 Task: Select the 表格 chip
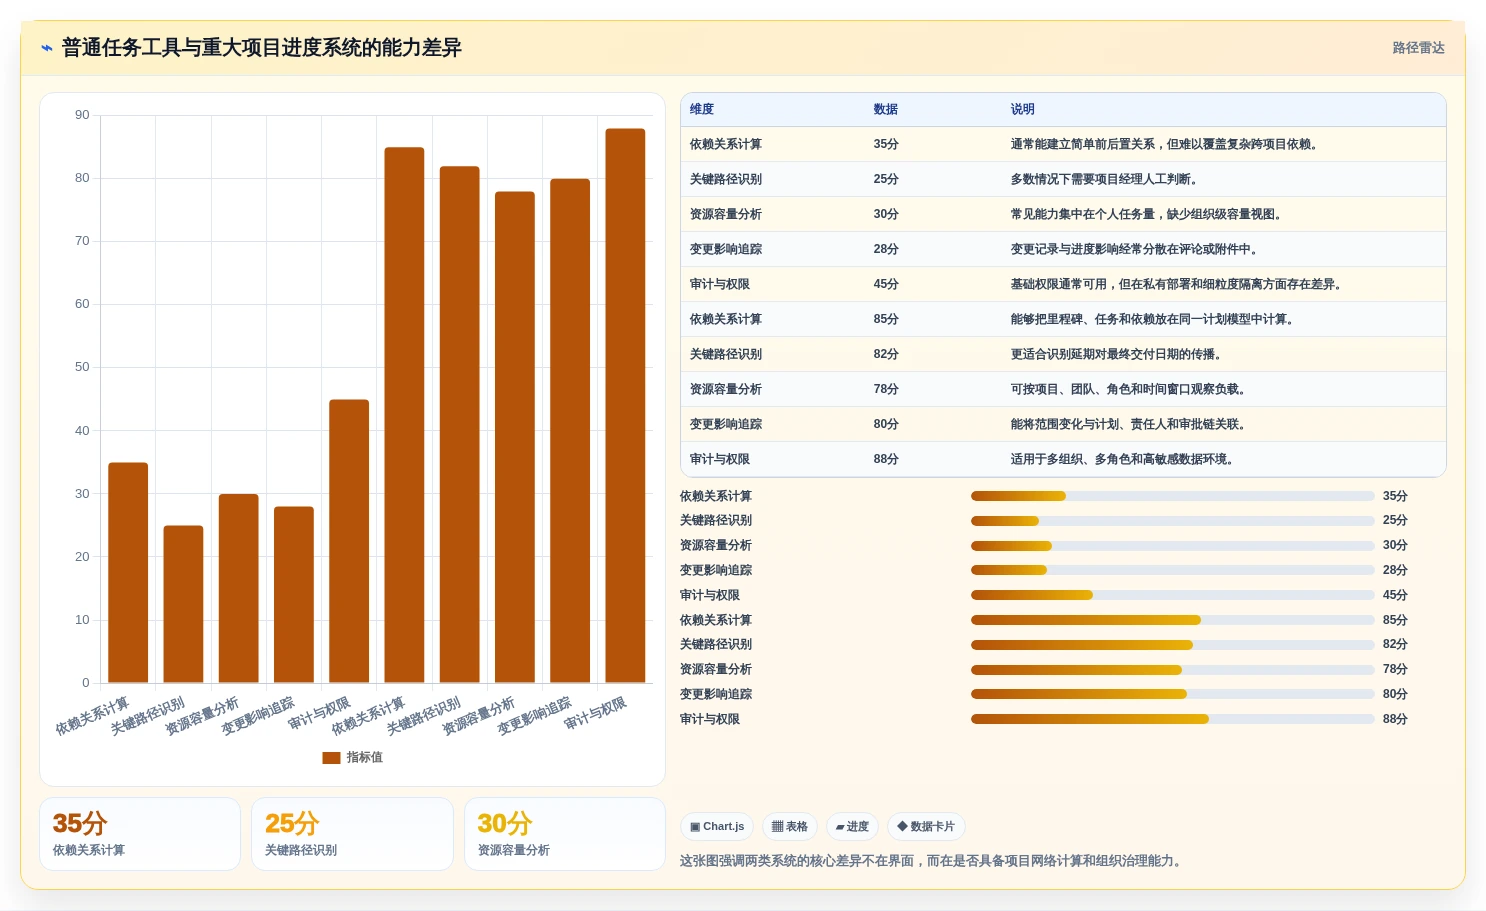coord(790,826)
